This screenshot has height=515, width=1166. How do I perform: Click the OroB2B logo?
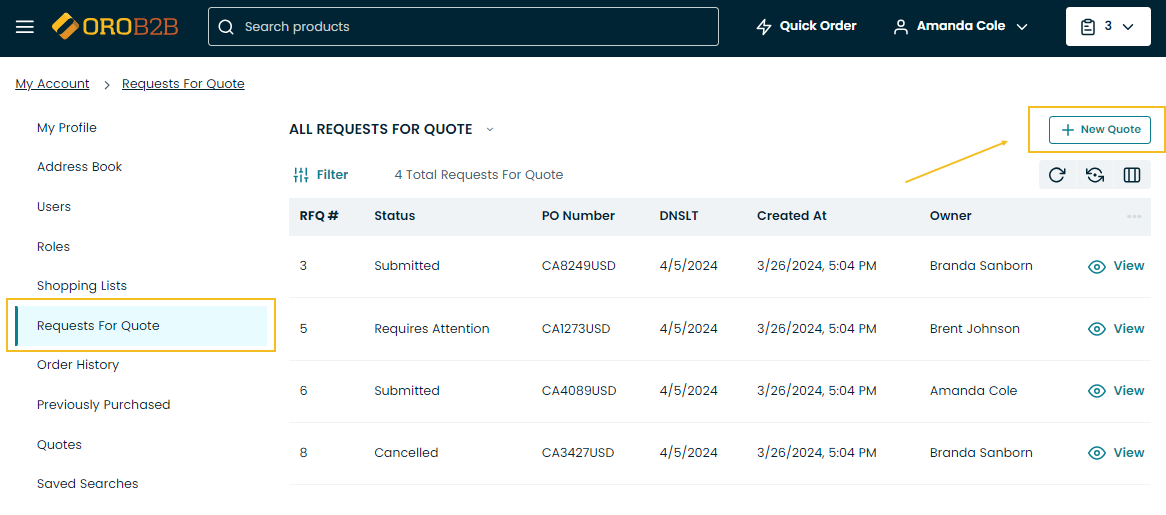115,26
